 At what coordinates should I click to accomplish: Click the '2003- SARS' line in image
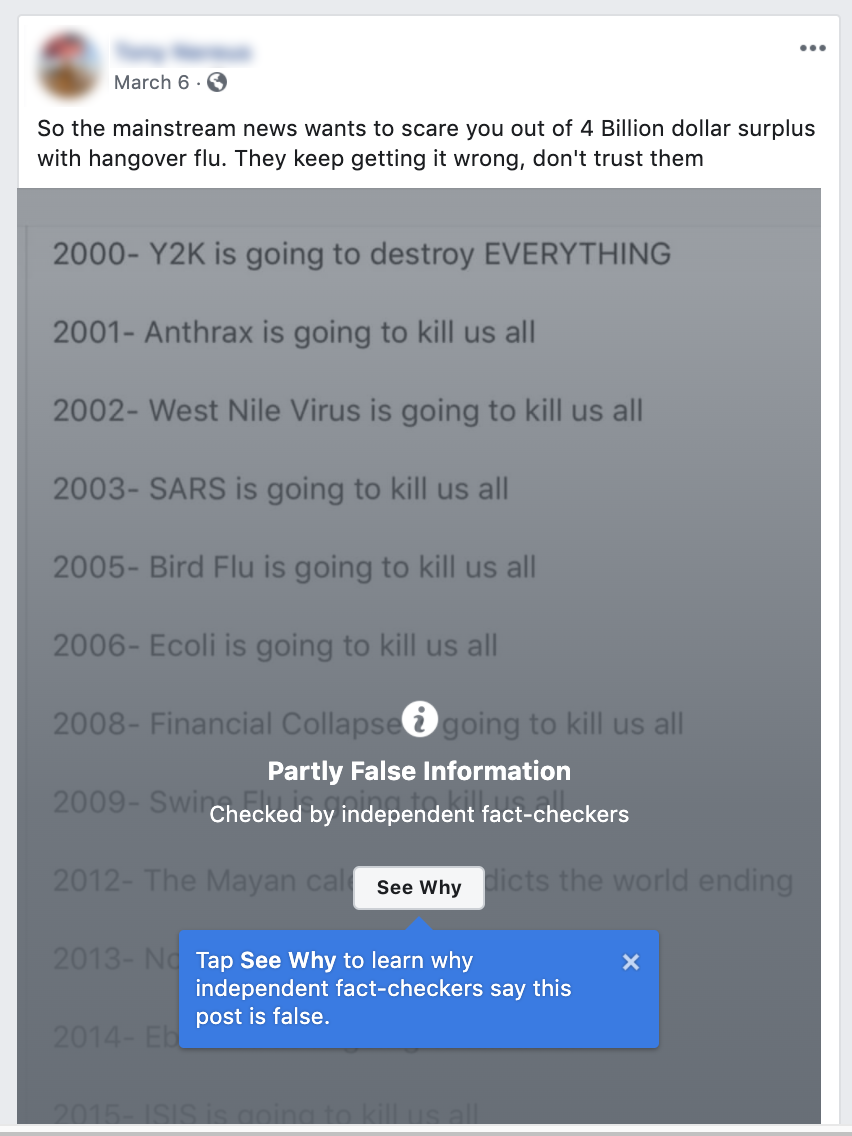(x=280, y=489)
